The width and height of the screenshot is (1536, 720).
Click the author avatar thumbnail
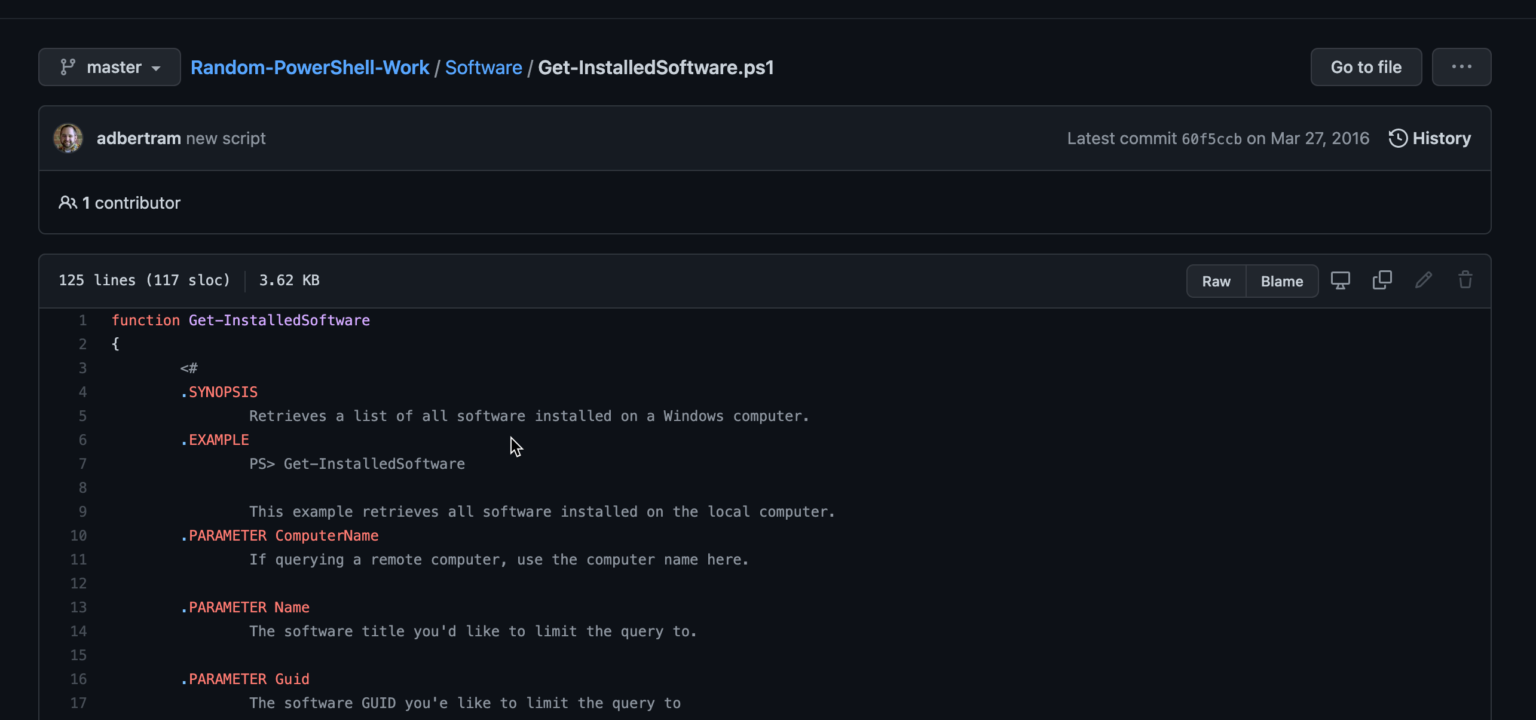click(68, 138)
